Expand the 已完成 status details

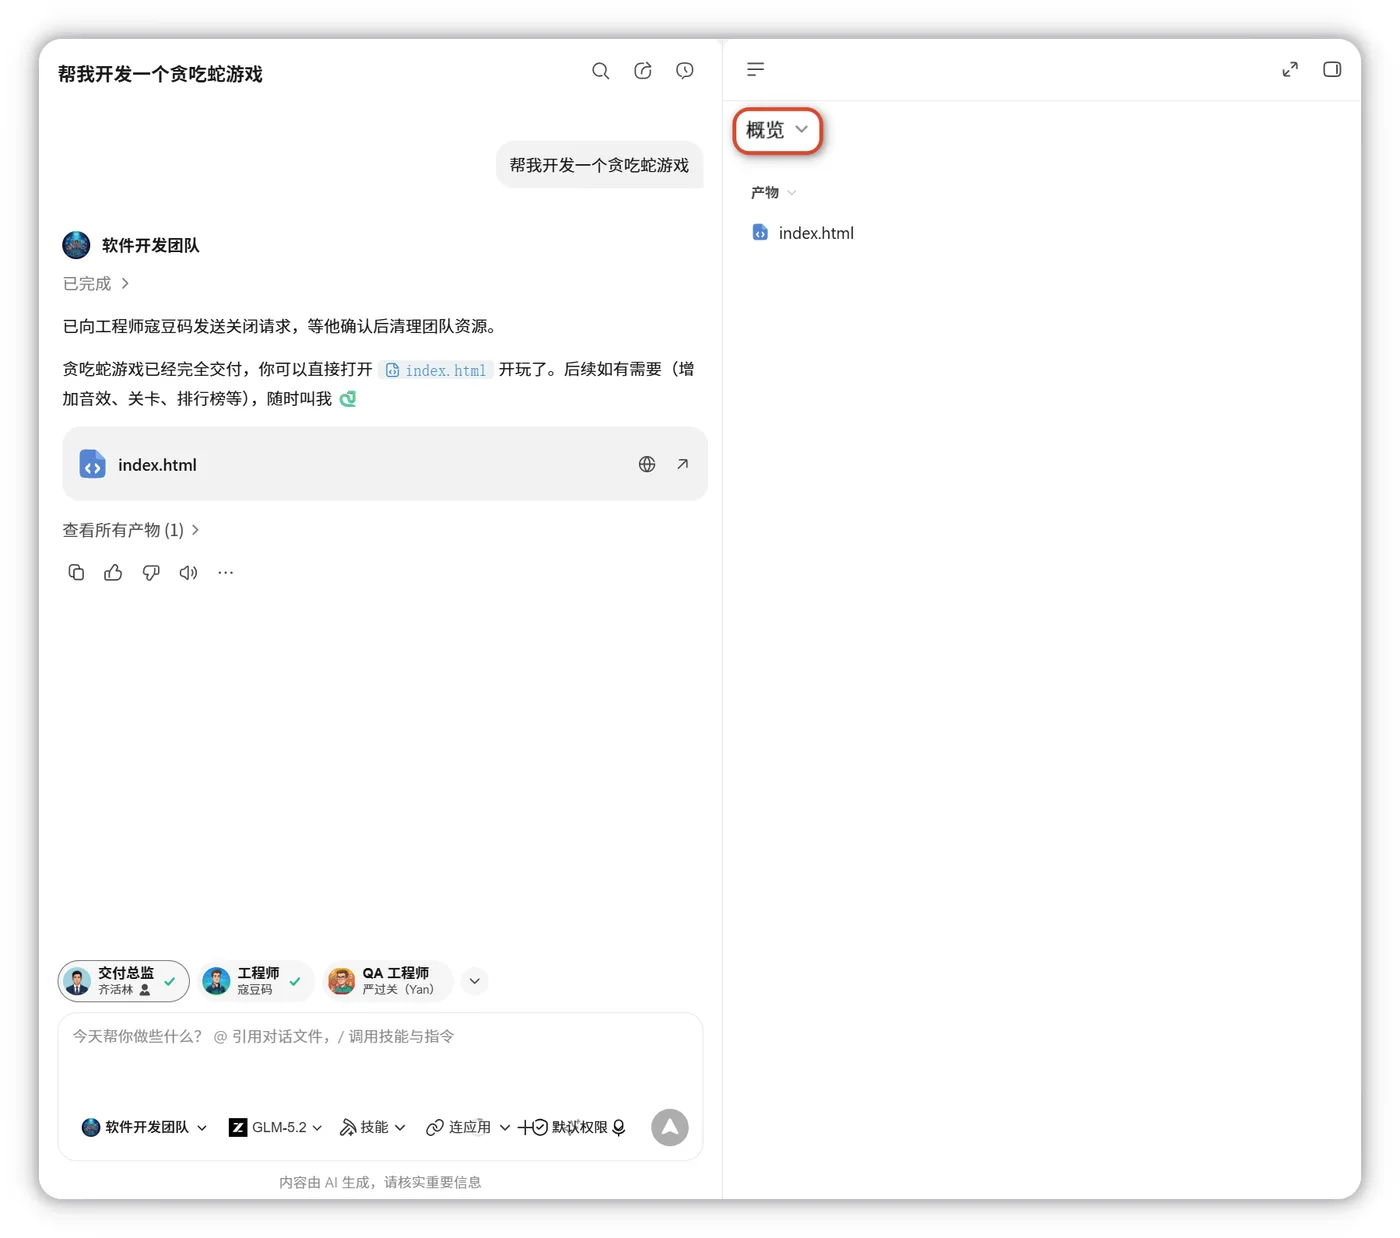[x=96, y=284]
